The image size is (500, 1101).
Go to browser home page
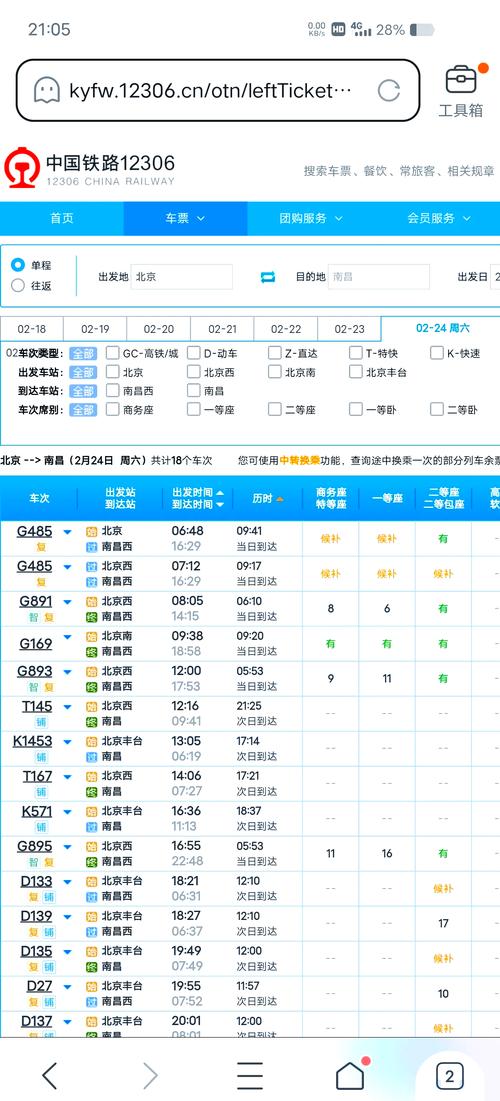350,1075
